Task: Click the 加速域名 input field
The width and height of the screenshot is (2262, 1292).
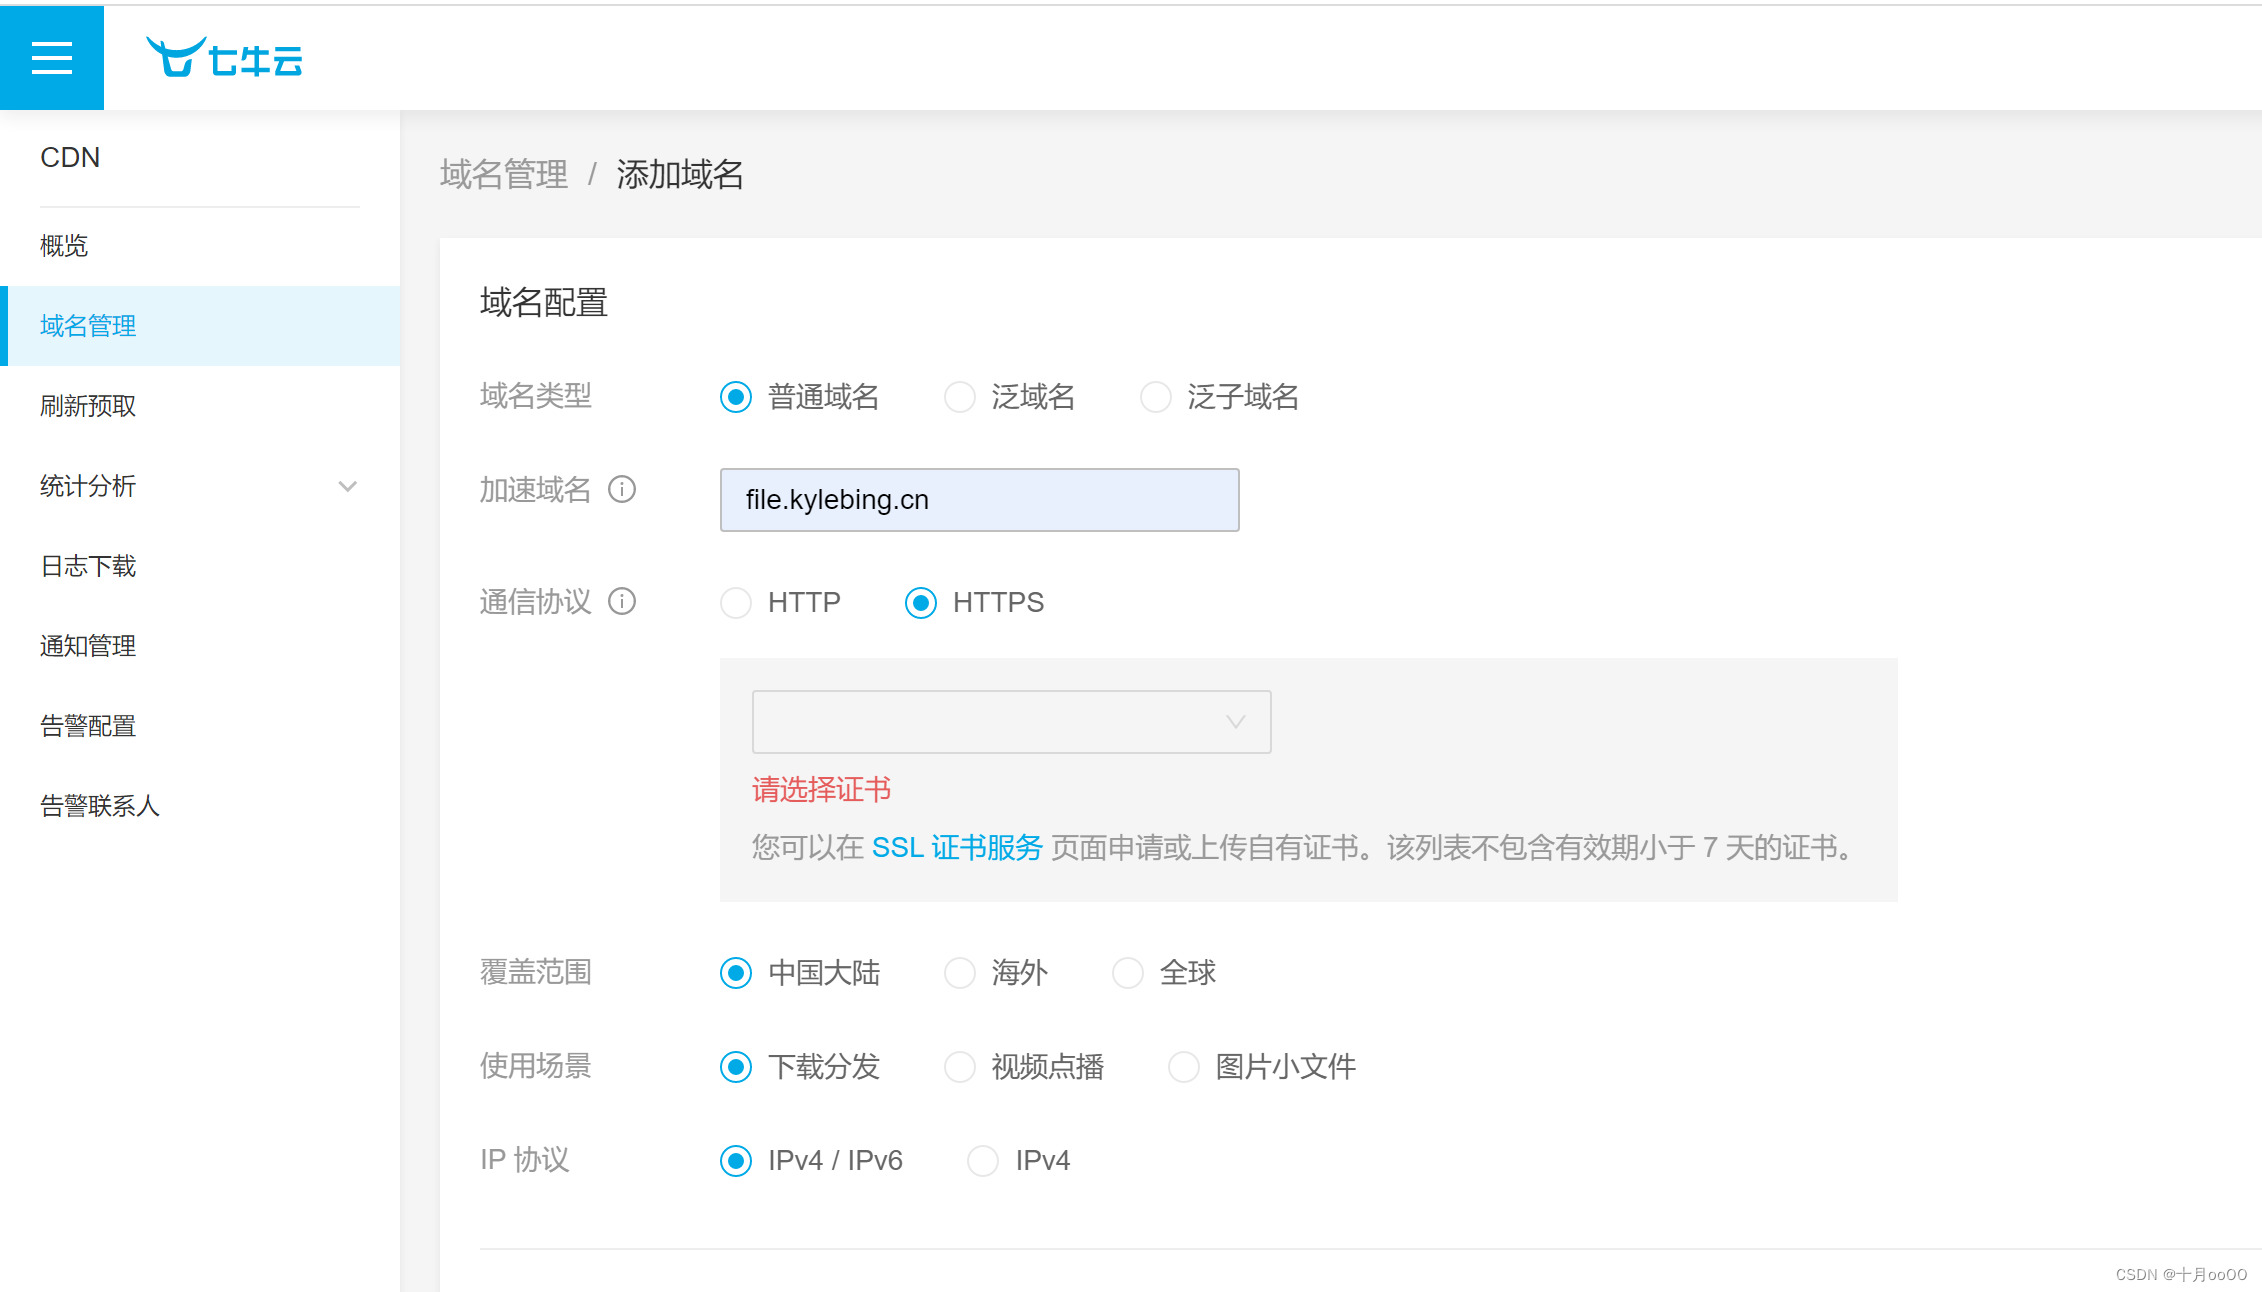Action: 979,499
